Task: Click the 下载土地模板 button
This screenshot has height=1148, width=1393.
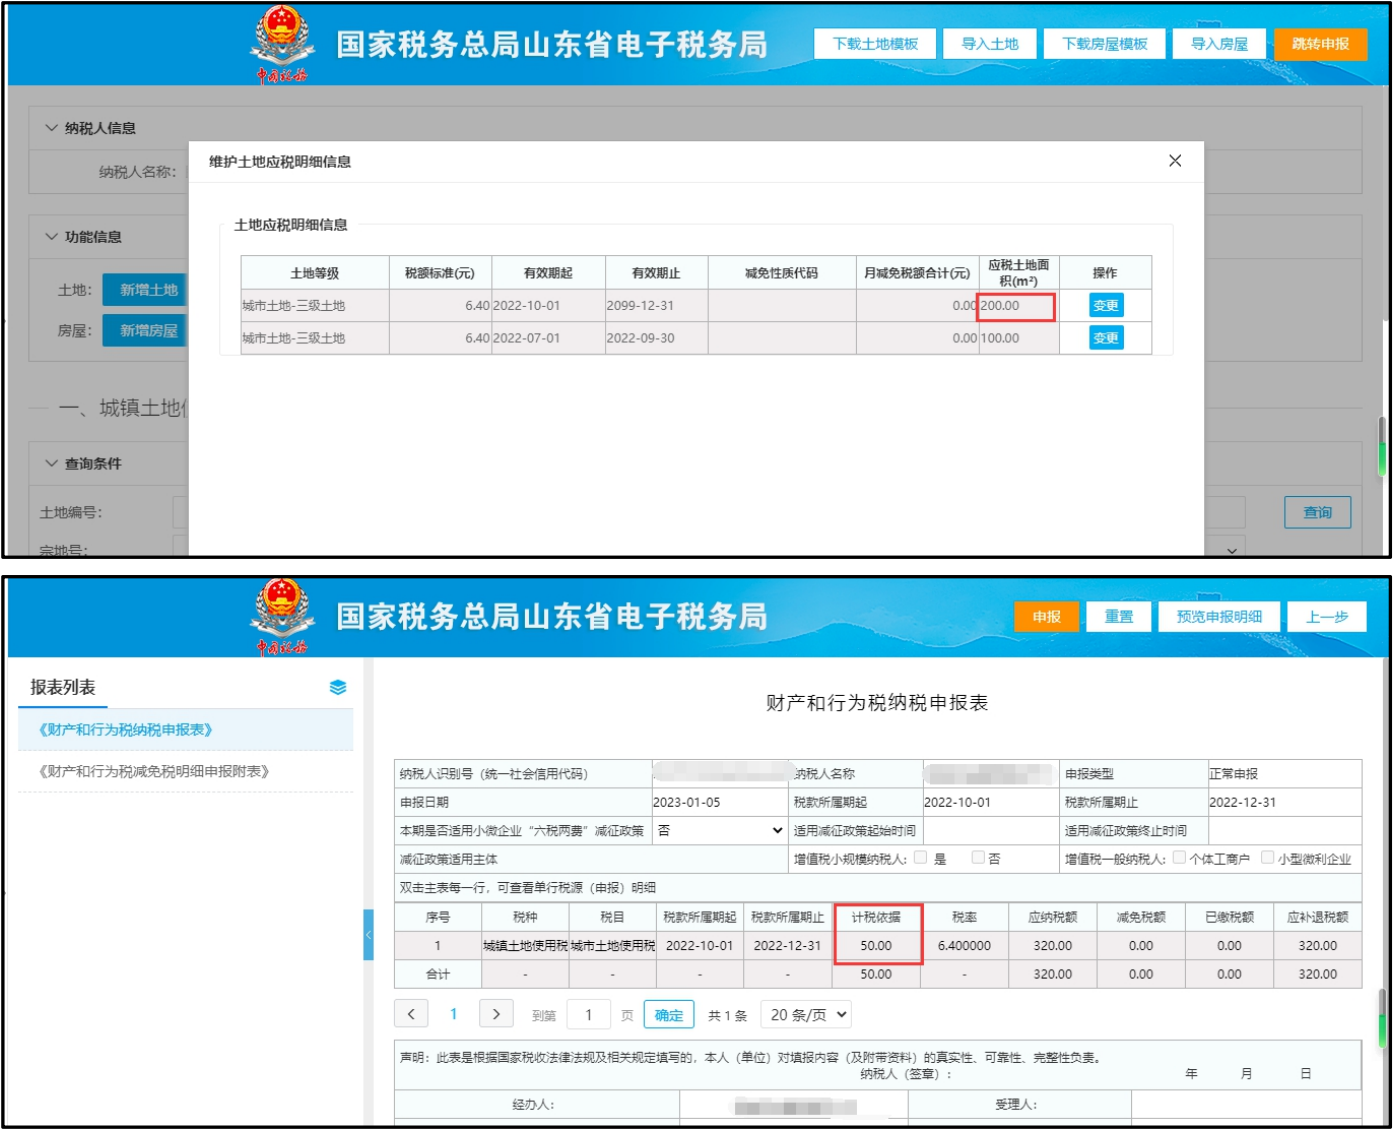Action: tap(875, 44)
